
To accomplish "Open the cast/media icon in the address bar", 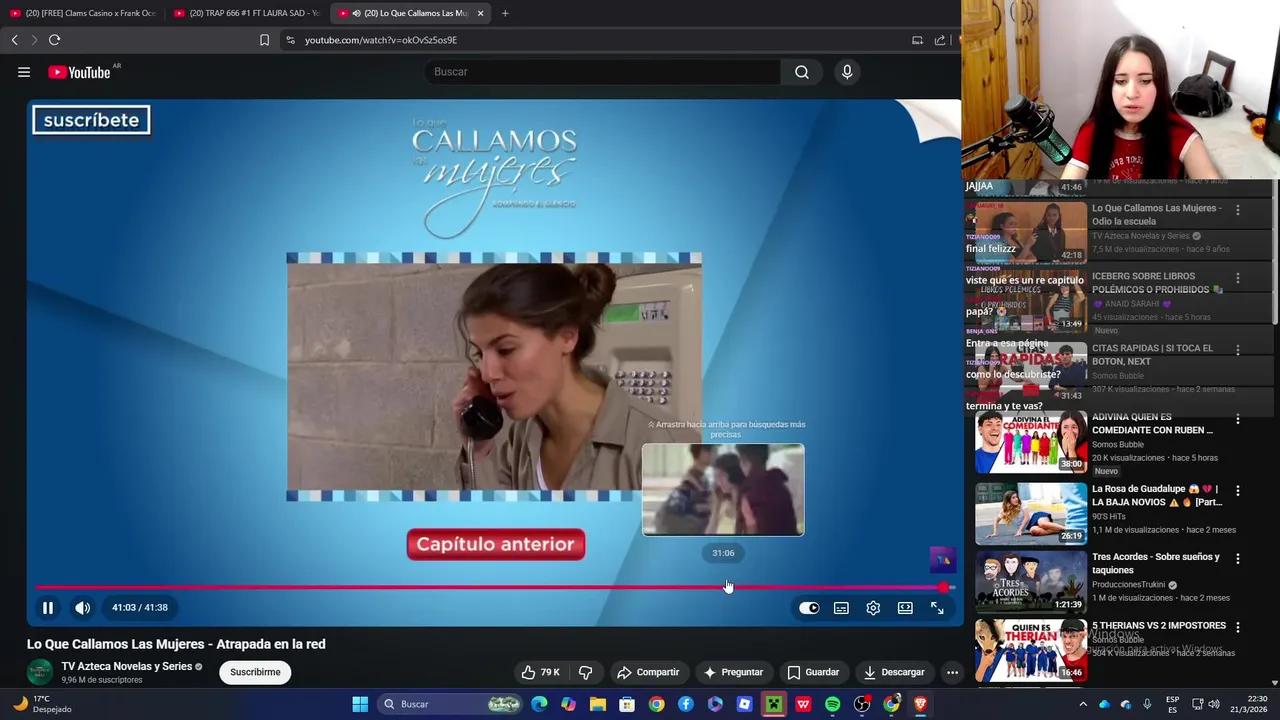I will [x=917, y=40].
